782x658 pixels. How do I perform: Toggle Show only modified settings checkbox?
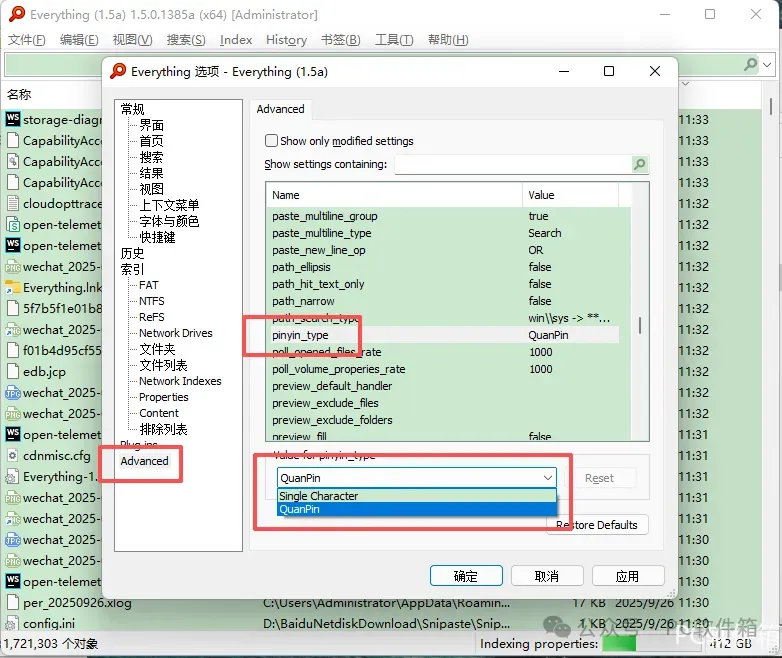(x=271, y=141)
